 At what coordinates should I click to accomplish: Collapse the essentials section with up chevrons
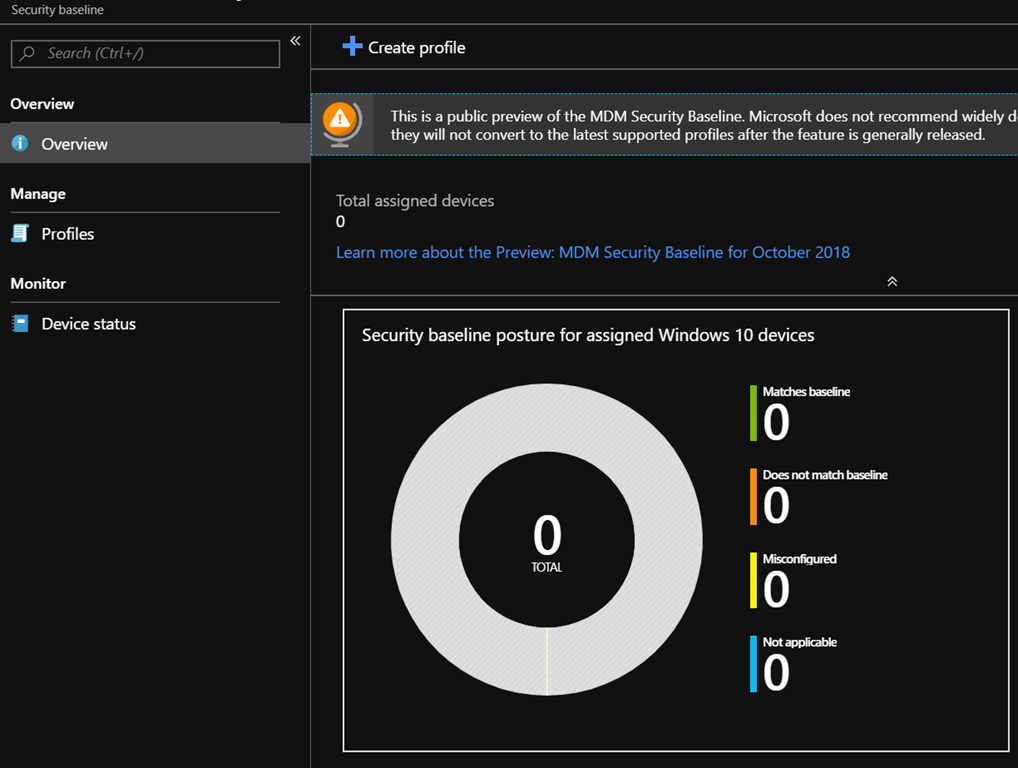click(892, 282)
